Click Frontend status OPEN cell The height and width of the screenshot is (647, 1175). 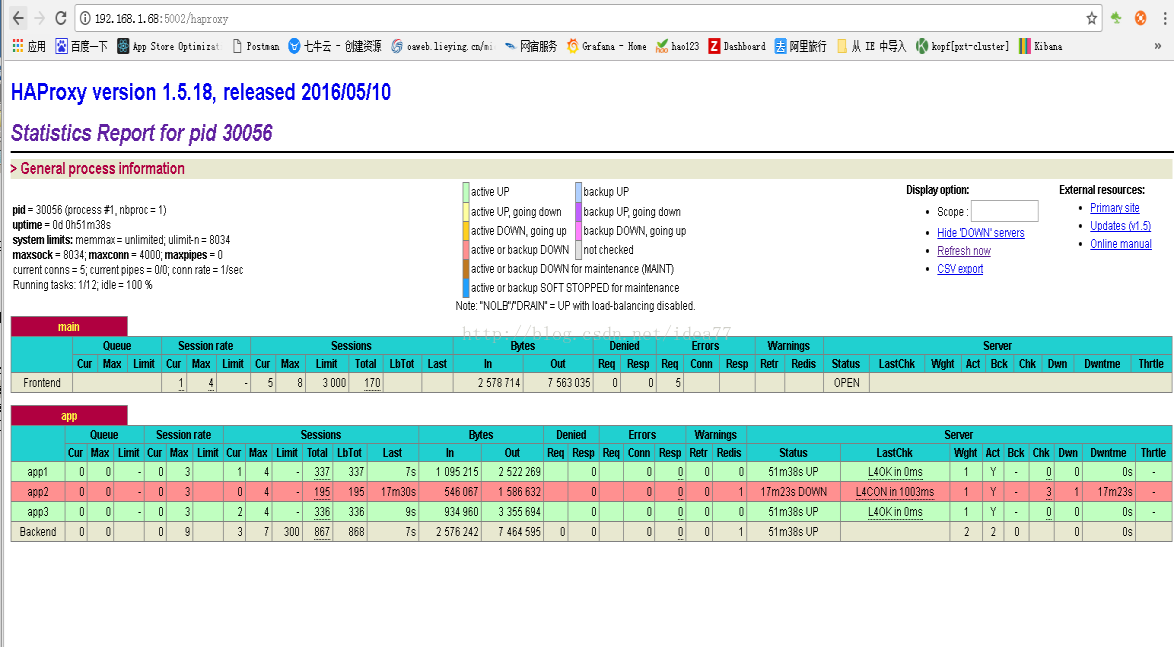point(847,383)
